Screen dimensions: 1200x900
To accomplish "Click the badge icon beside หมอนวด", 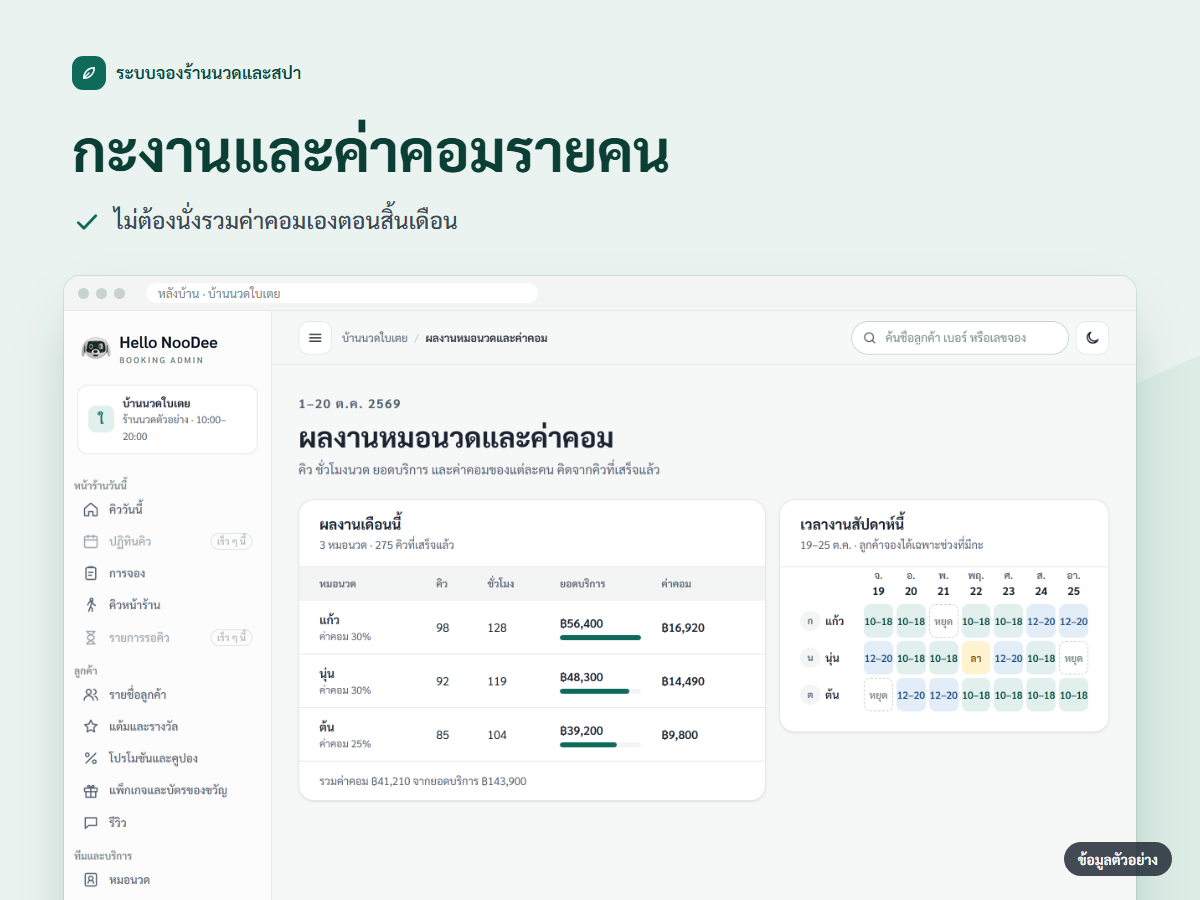I will 91,880.
